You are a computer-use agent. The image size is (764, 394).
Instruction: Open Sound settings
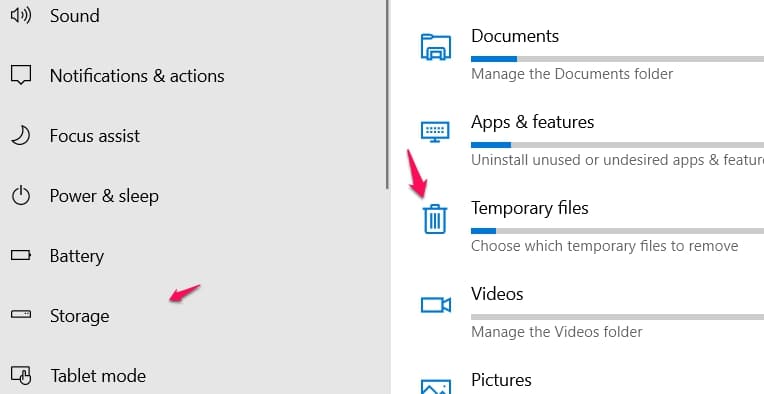pyautogui.click(x=75, y=16)
